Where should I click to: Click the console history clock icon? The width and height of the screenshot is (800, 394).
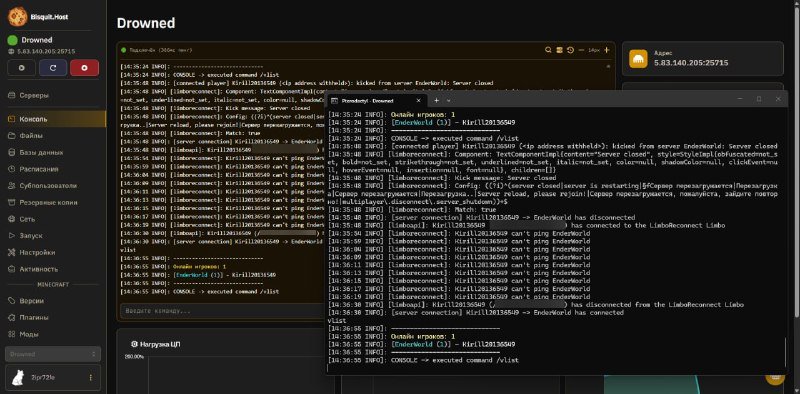click(x=570, y=50)
